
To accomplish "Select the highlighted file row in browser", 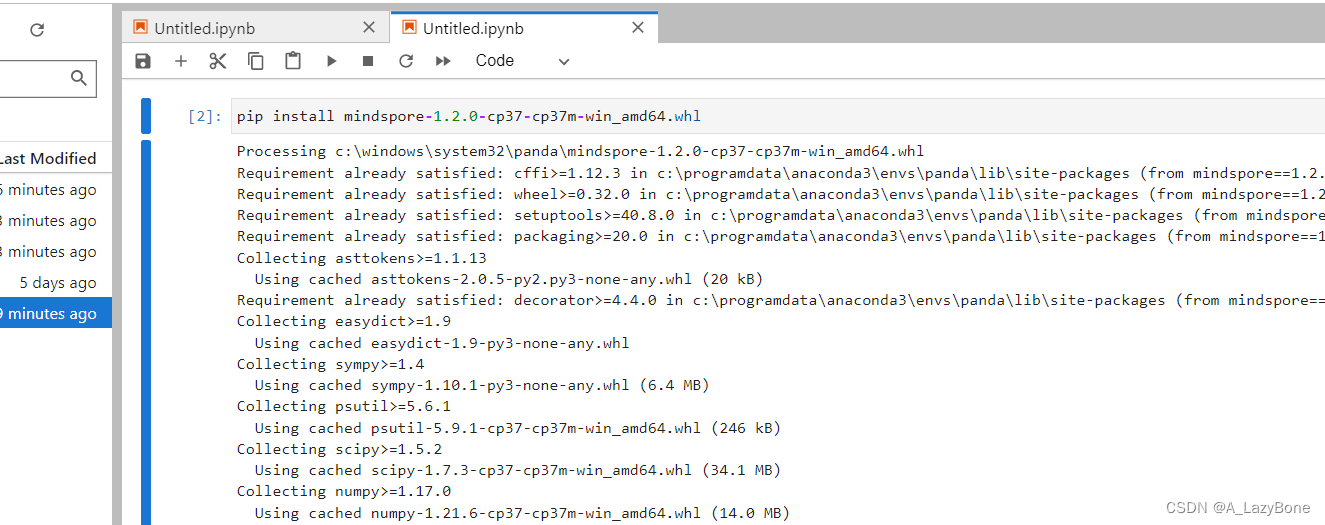I will pos(56,314).
